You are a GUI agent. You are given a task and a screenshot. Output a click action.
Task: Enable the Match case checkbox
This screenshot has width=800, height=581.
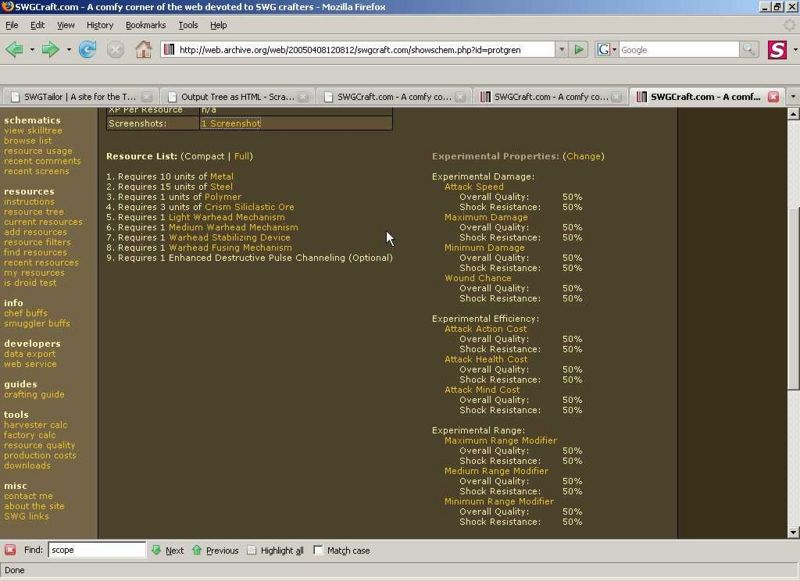pyautogui.click(x=319, y=550)
